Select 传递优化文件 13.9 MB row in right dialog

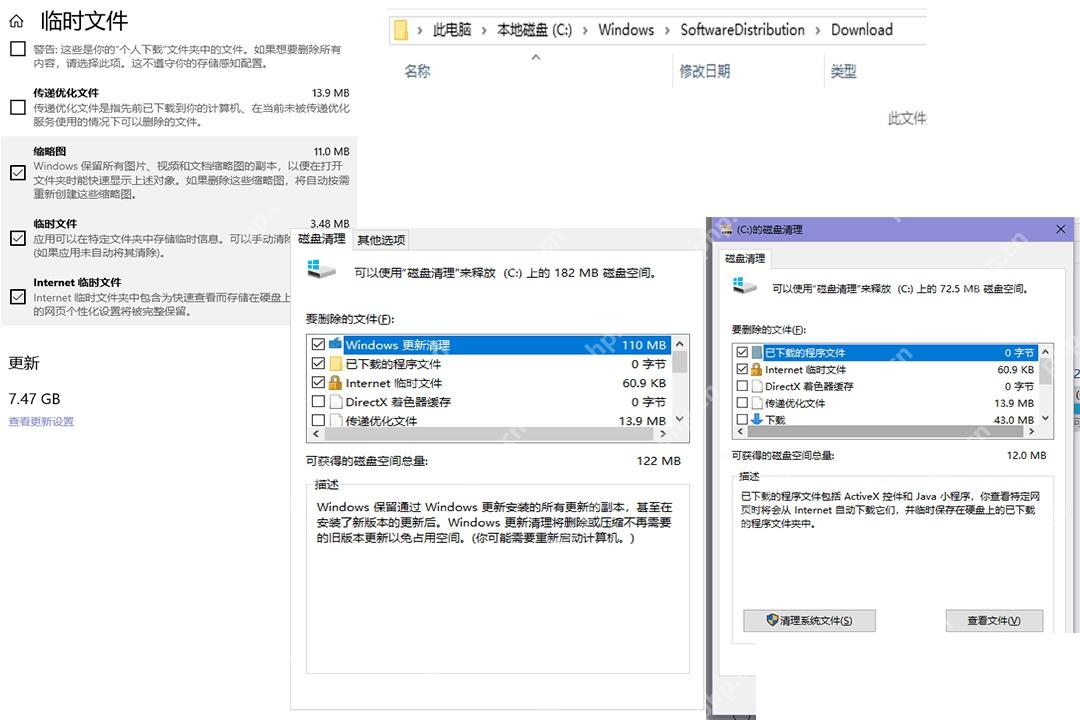click(886, 403)
